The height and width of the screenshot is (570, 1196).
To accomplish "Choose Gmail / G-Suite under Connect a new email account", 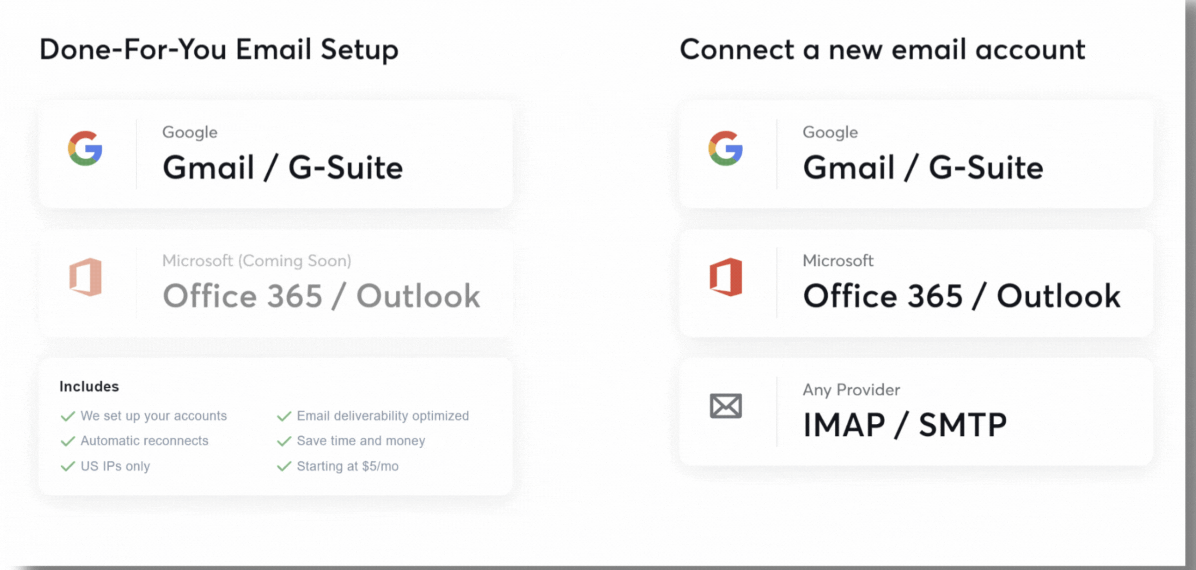I will [916, 153].
